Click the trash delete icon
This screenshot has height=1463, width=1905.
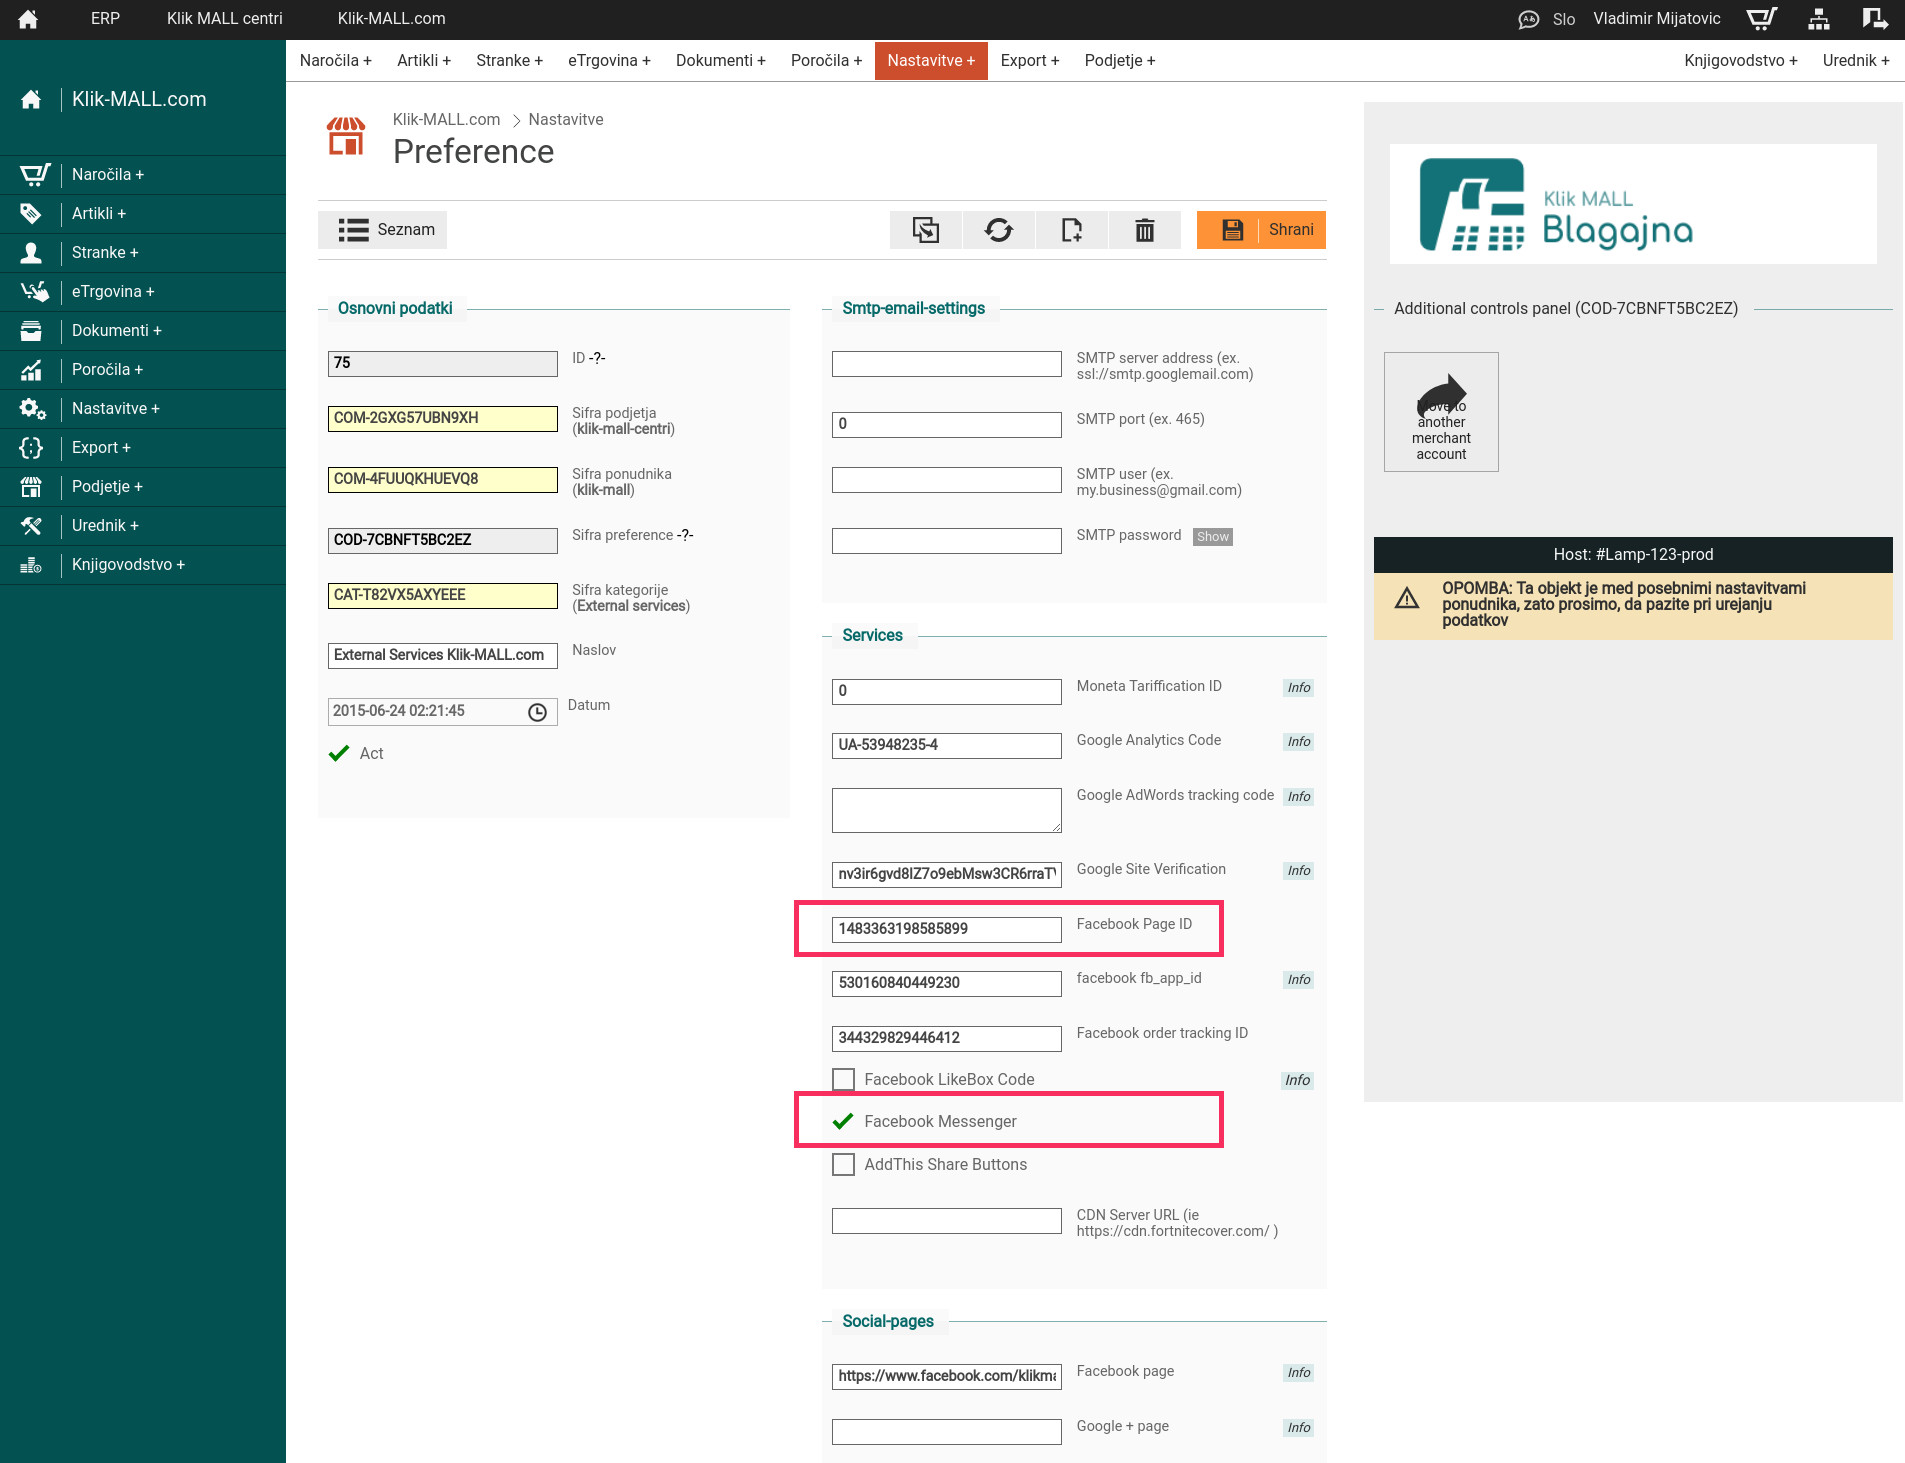click(x=1144, y=230)
